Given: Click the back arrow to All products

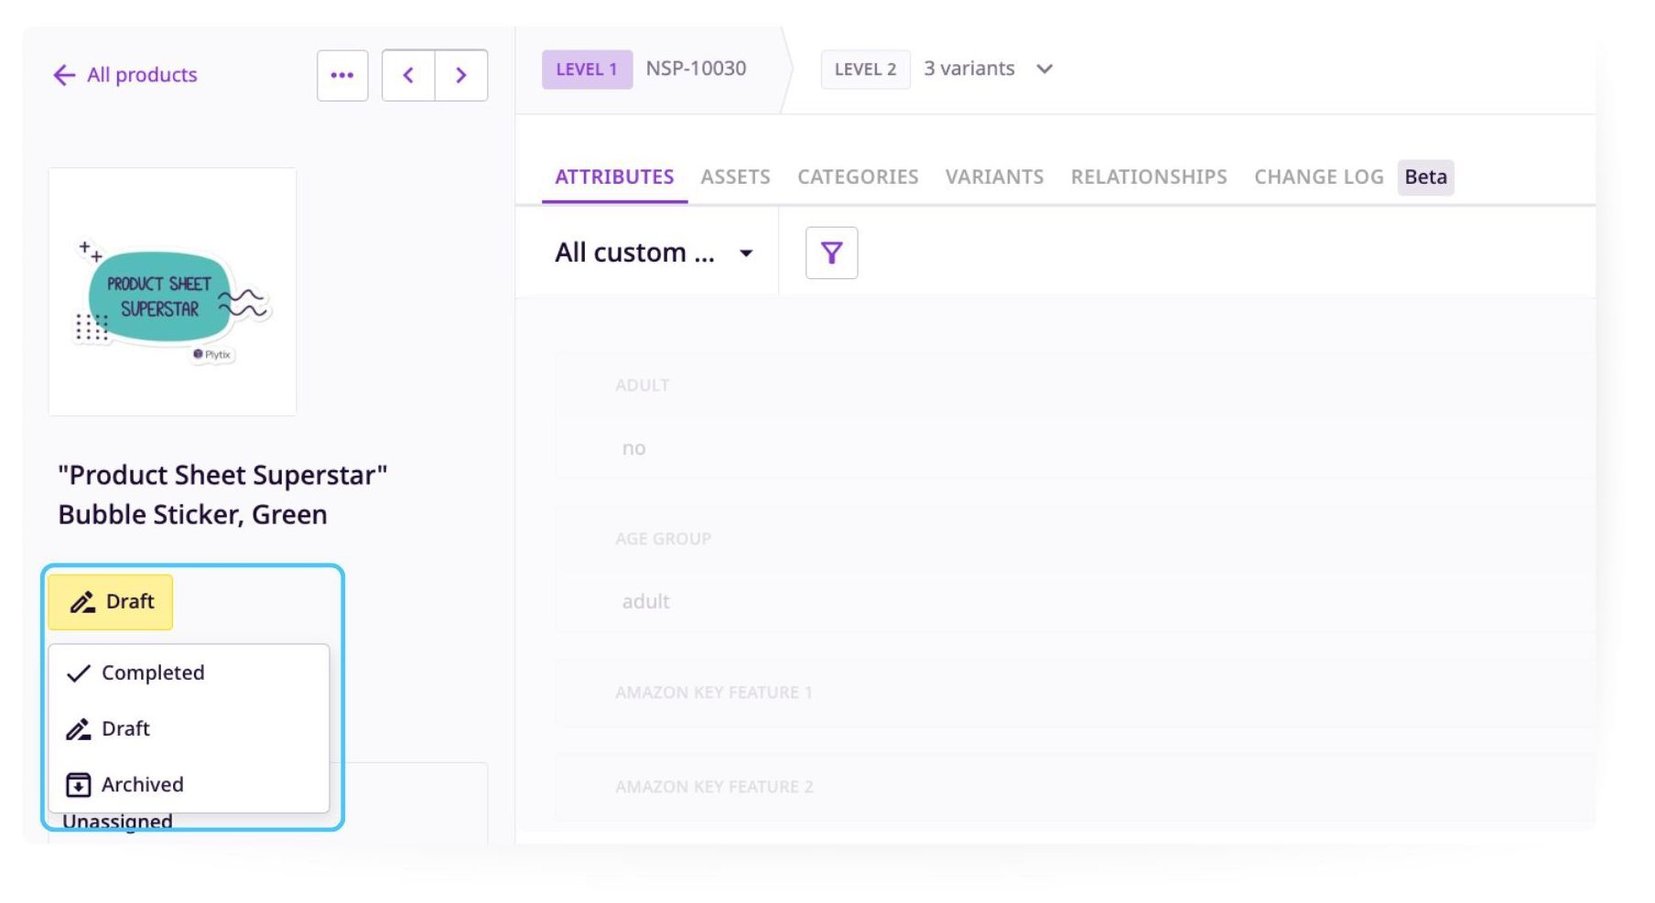Looking at the screenshot, I should coord(63,75).
